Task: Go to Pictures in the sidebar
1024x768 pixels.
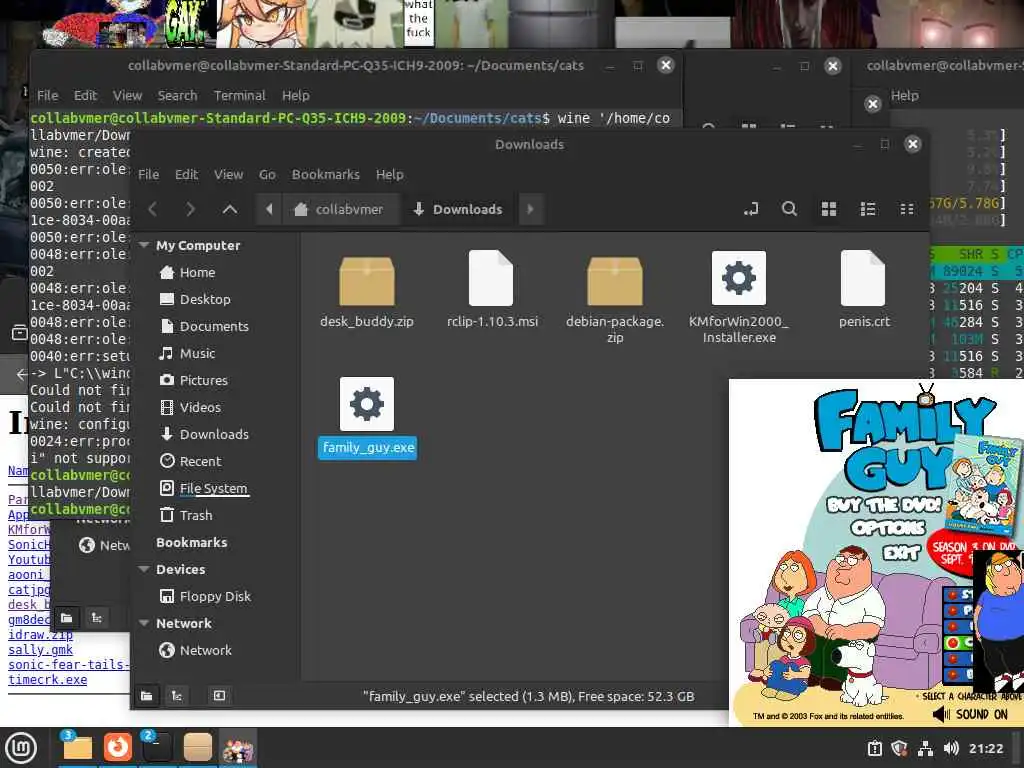Action: pos(203,380)
